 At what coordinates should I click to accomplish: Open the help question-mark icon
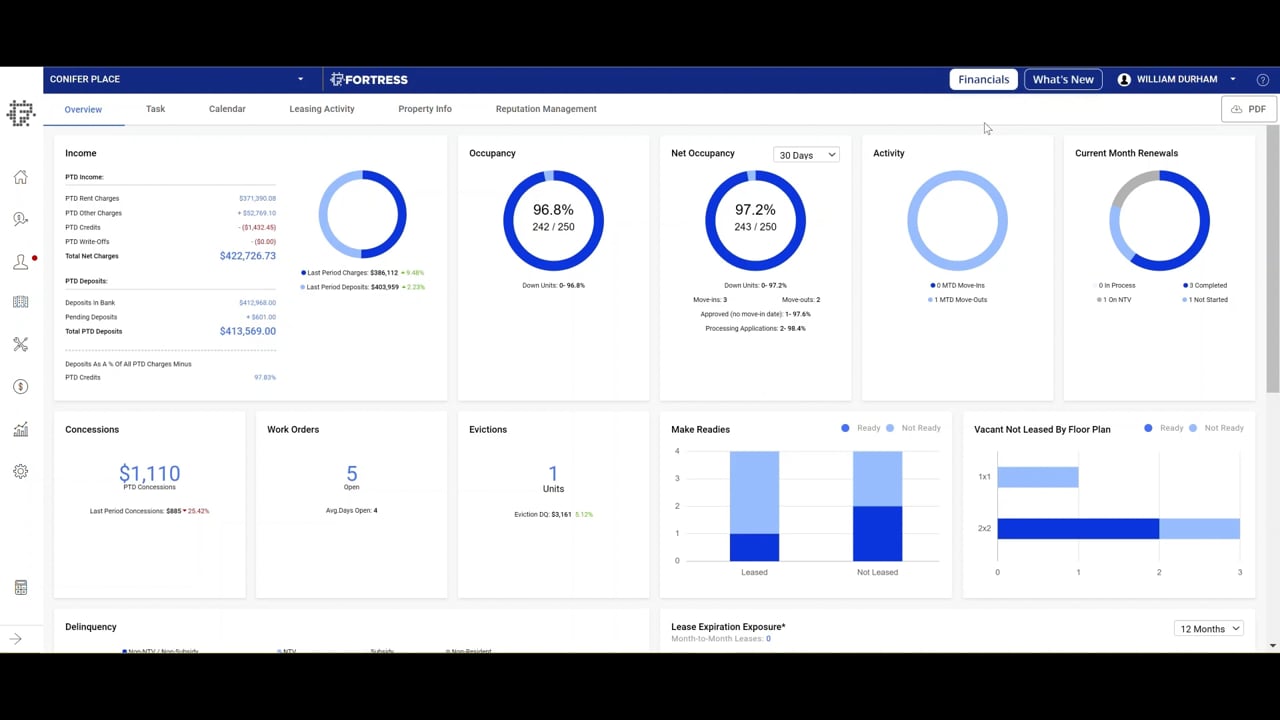pyautogui.click(x=1262, y=79)
